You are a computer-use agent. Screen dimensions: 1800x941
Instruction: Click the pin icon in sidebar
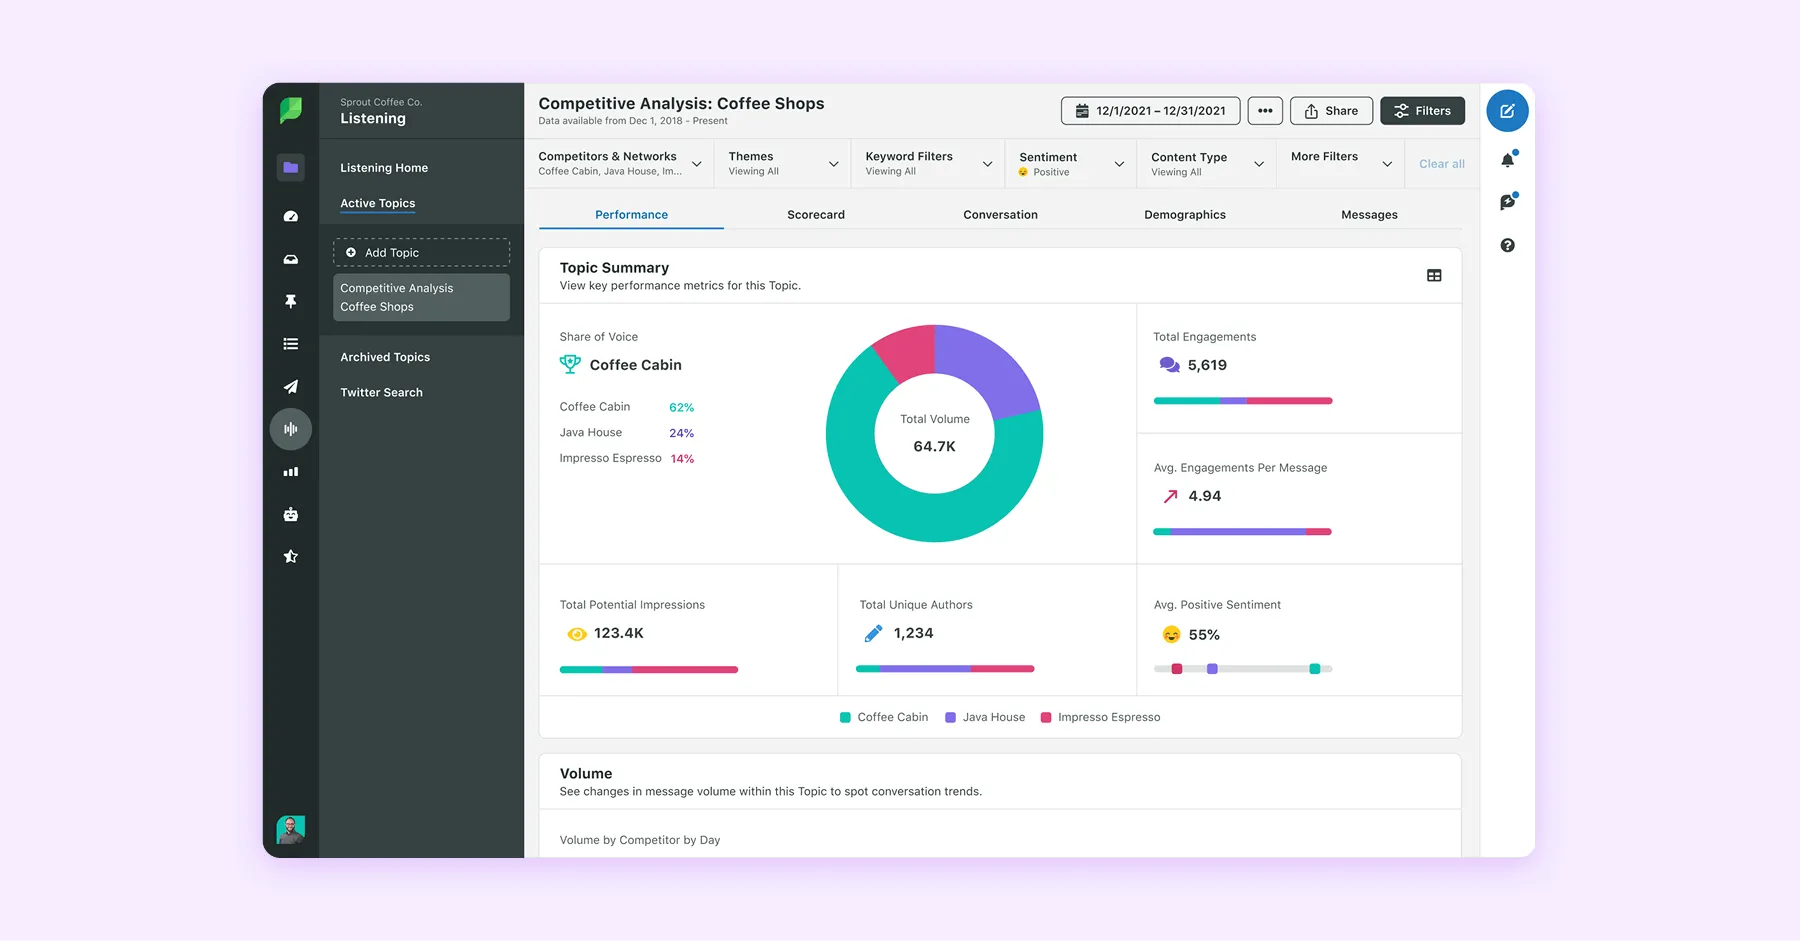(x=291, y=301)
